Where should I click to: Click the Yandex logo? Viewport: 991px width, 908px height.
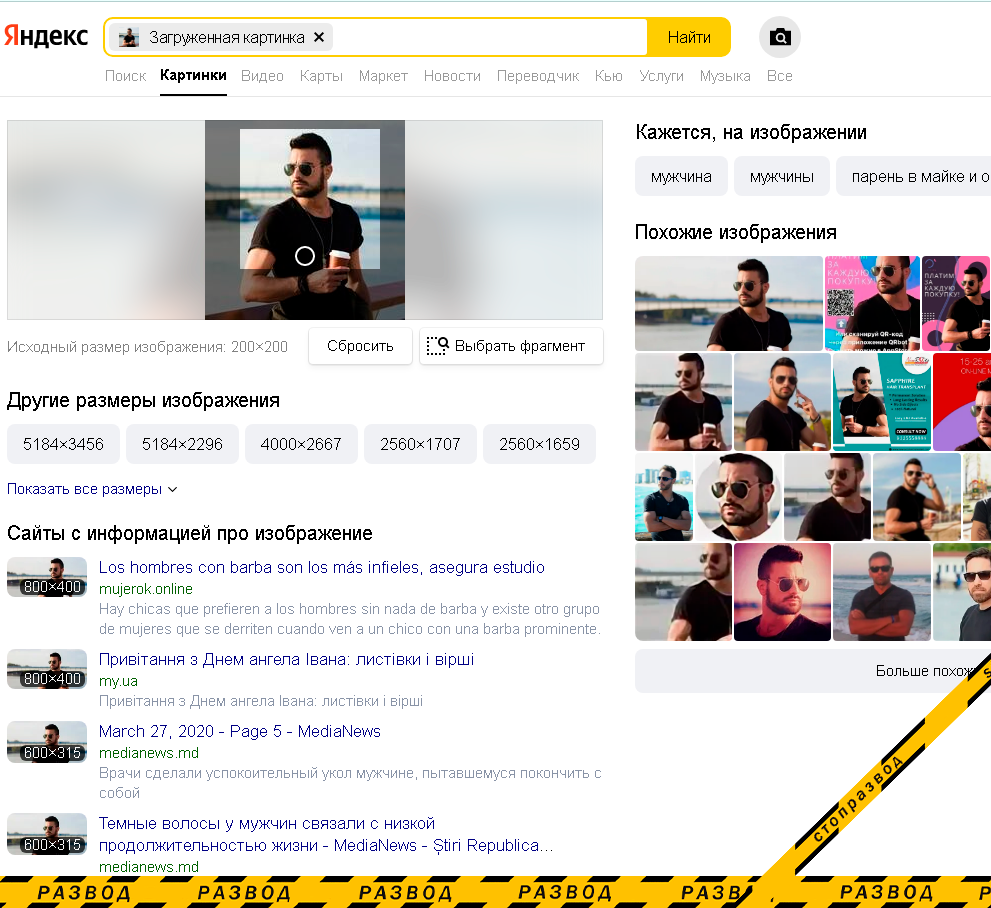click(46, 37)
